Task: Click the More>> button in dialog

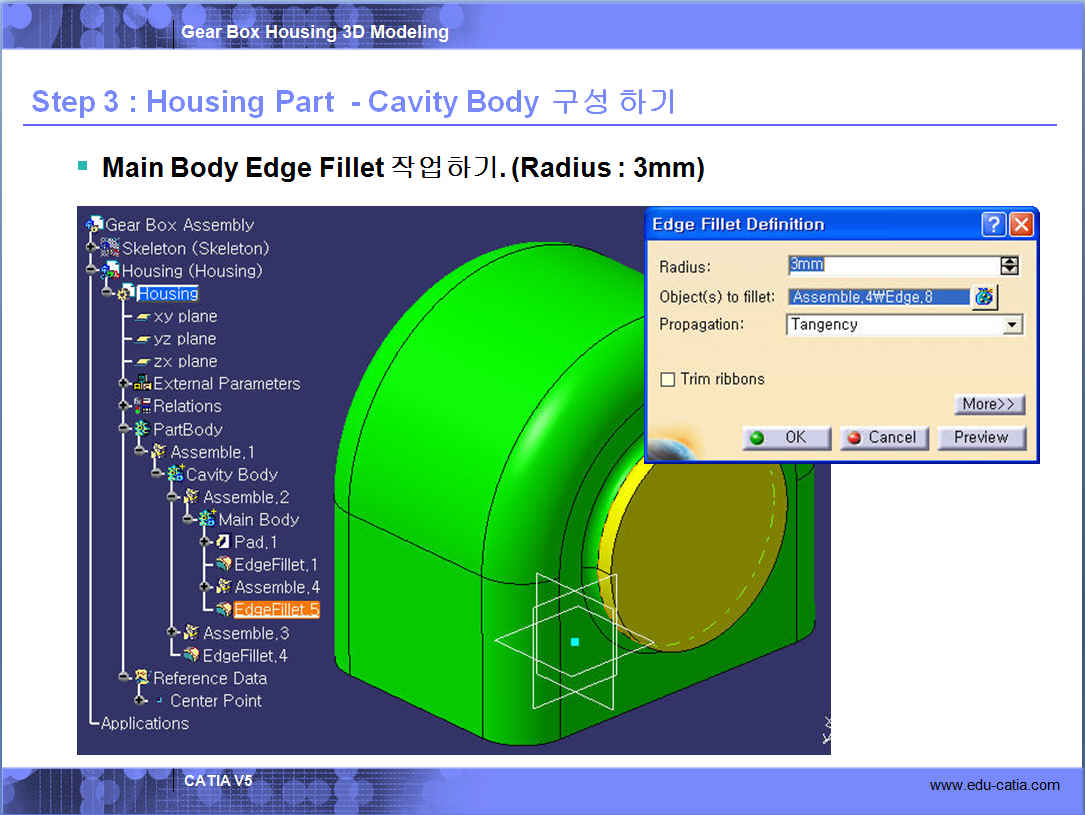Action: (989, 404)
